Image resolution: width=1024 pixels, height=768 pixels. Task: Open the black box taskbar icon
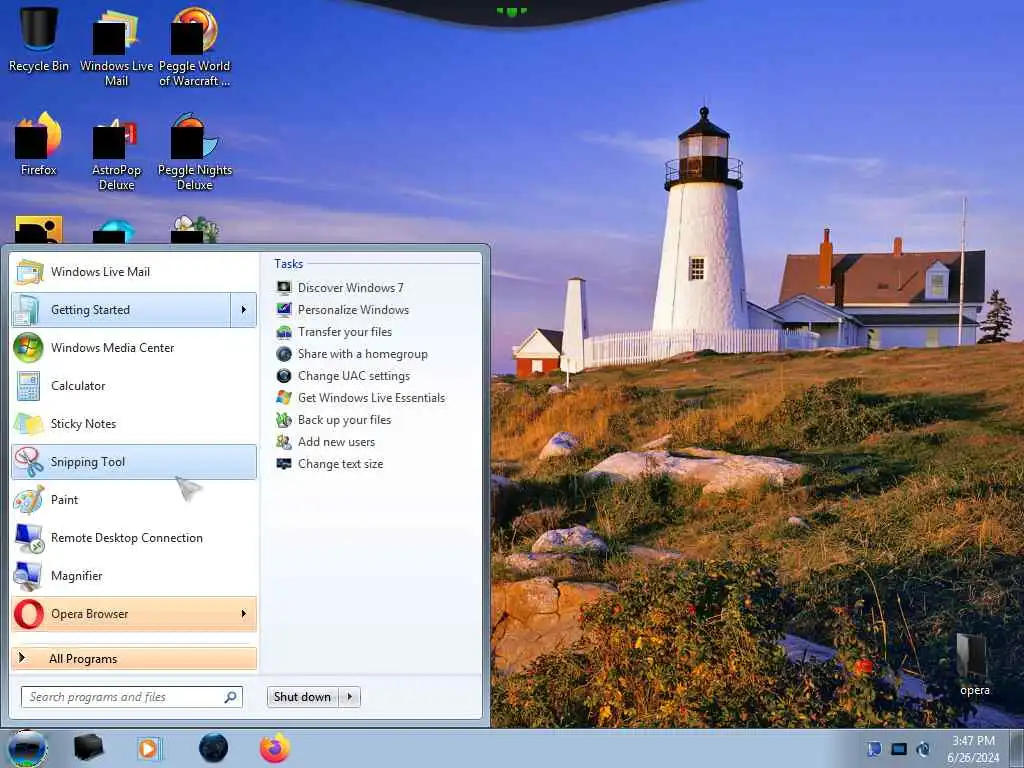89,748
